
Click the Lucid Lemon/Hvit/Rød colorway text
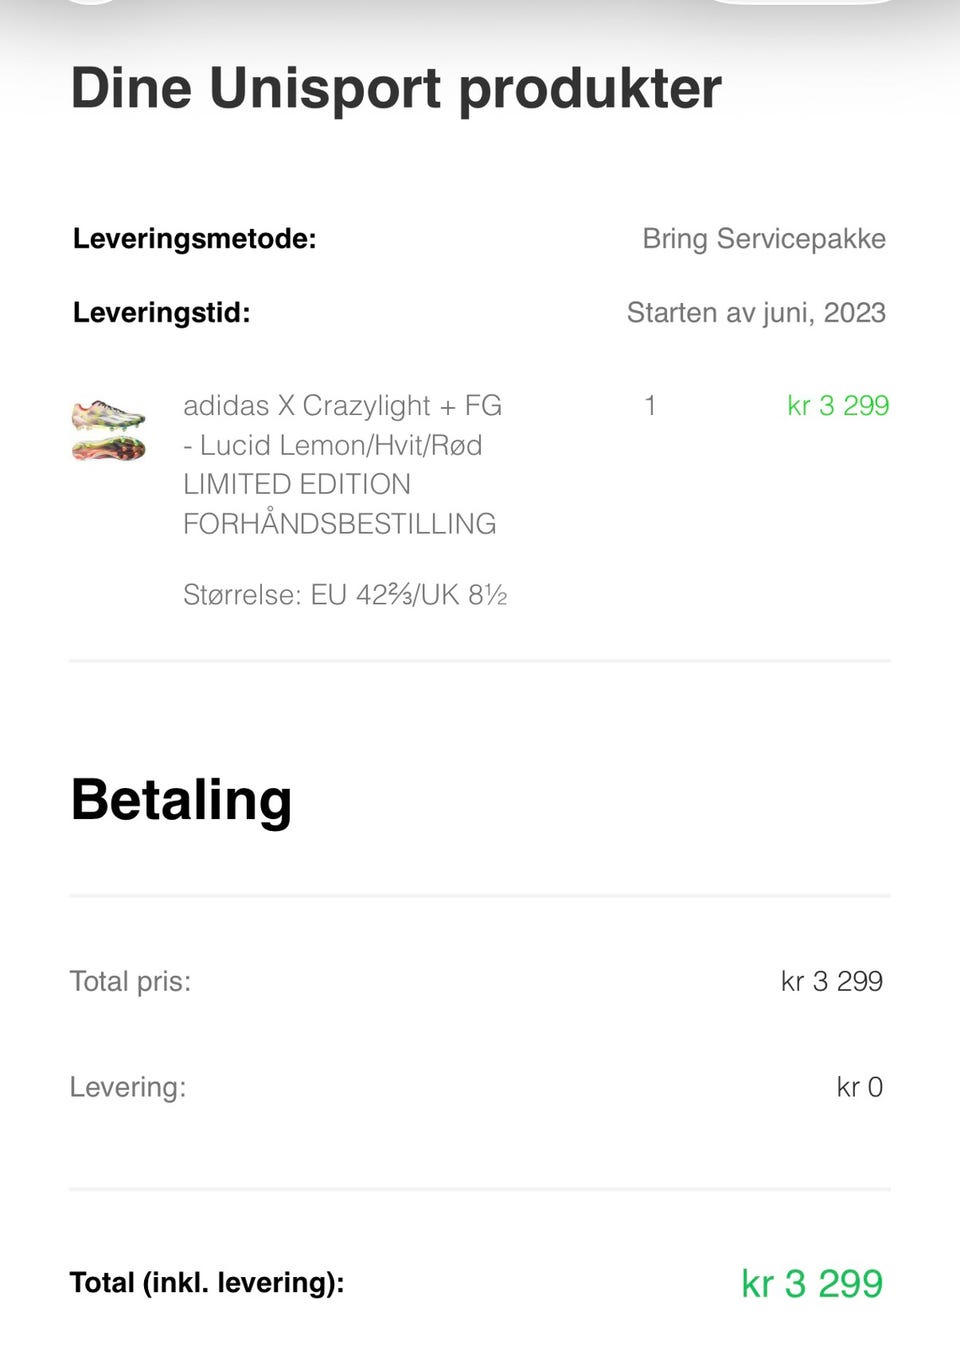tap(340, 445)
